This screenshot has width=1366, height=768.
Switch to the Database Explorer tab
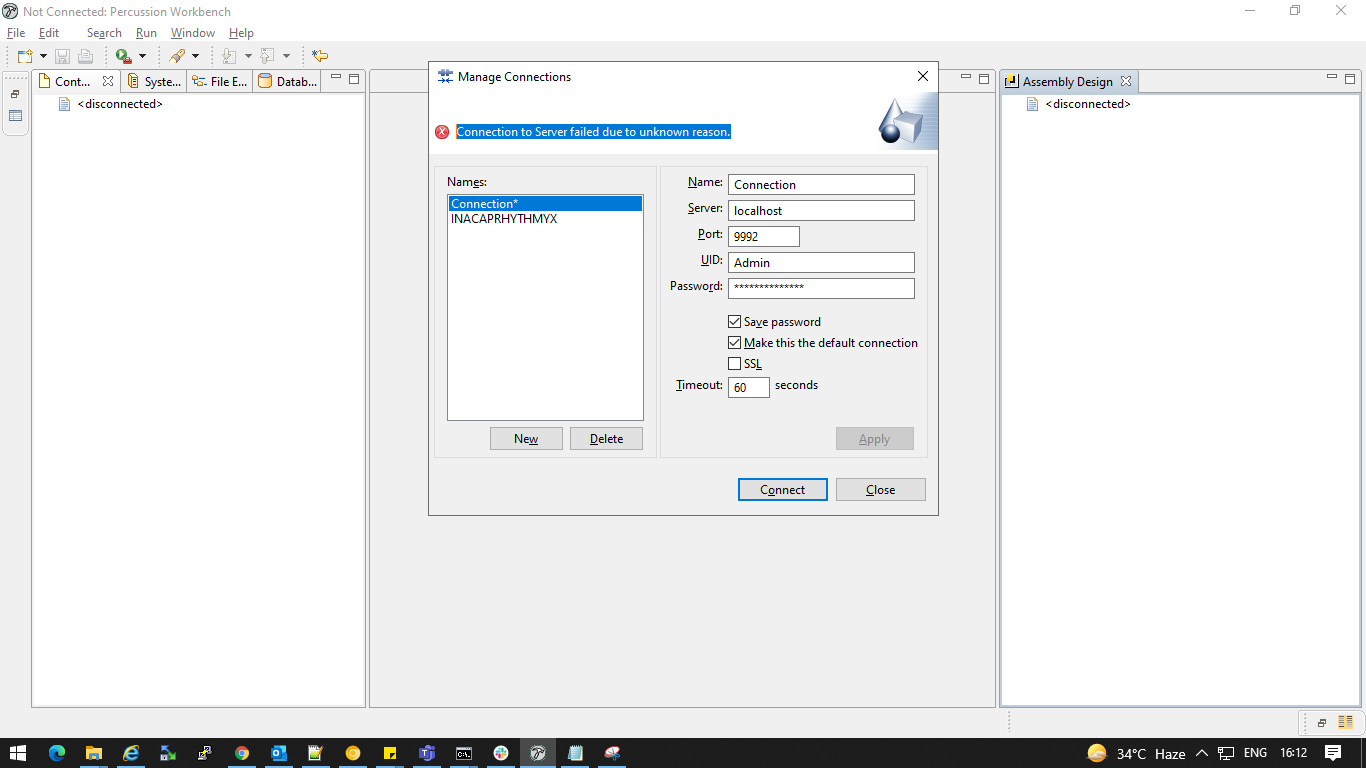[x=286, y=81]
